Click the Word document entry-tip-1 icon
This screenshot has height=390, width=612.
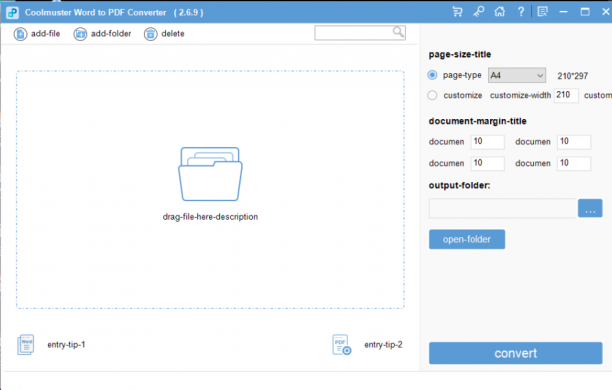(26, 345)
